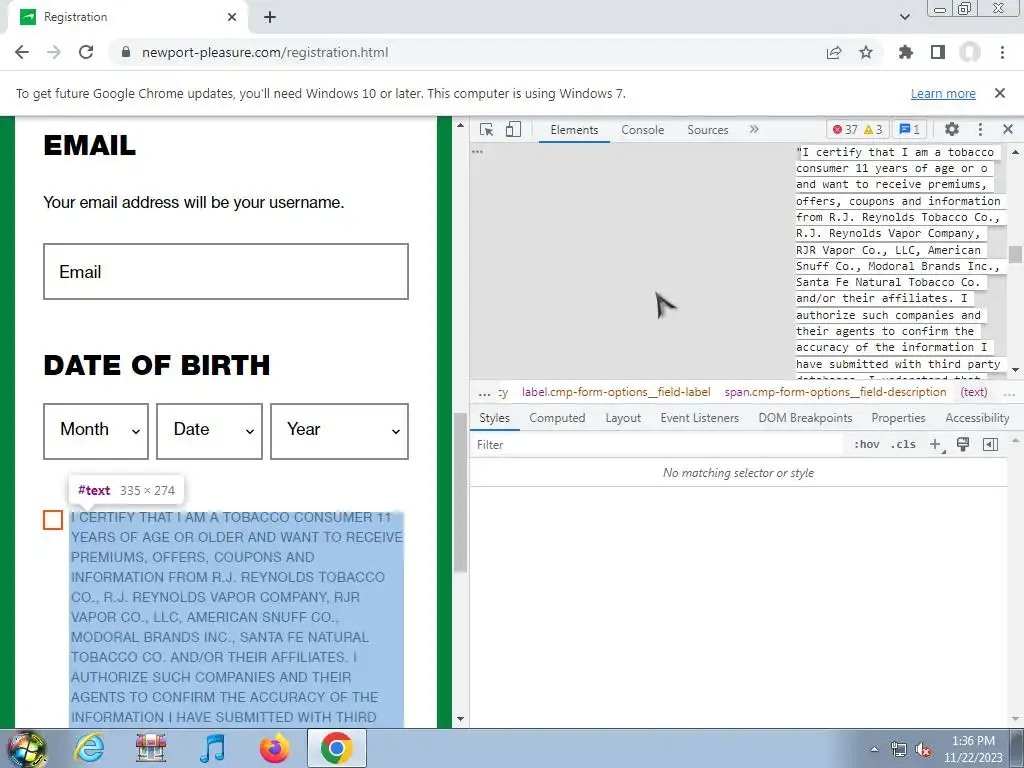Toggle the rendering emulation paintbrush icon
The height and width of the screenshot is (768, 1024).
coord(963,445)
